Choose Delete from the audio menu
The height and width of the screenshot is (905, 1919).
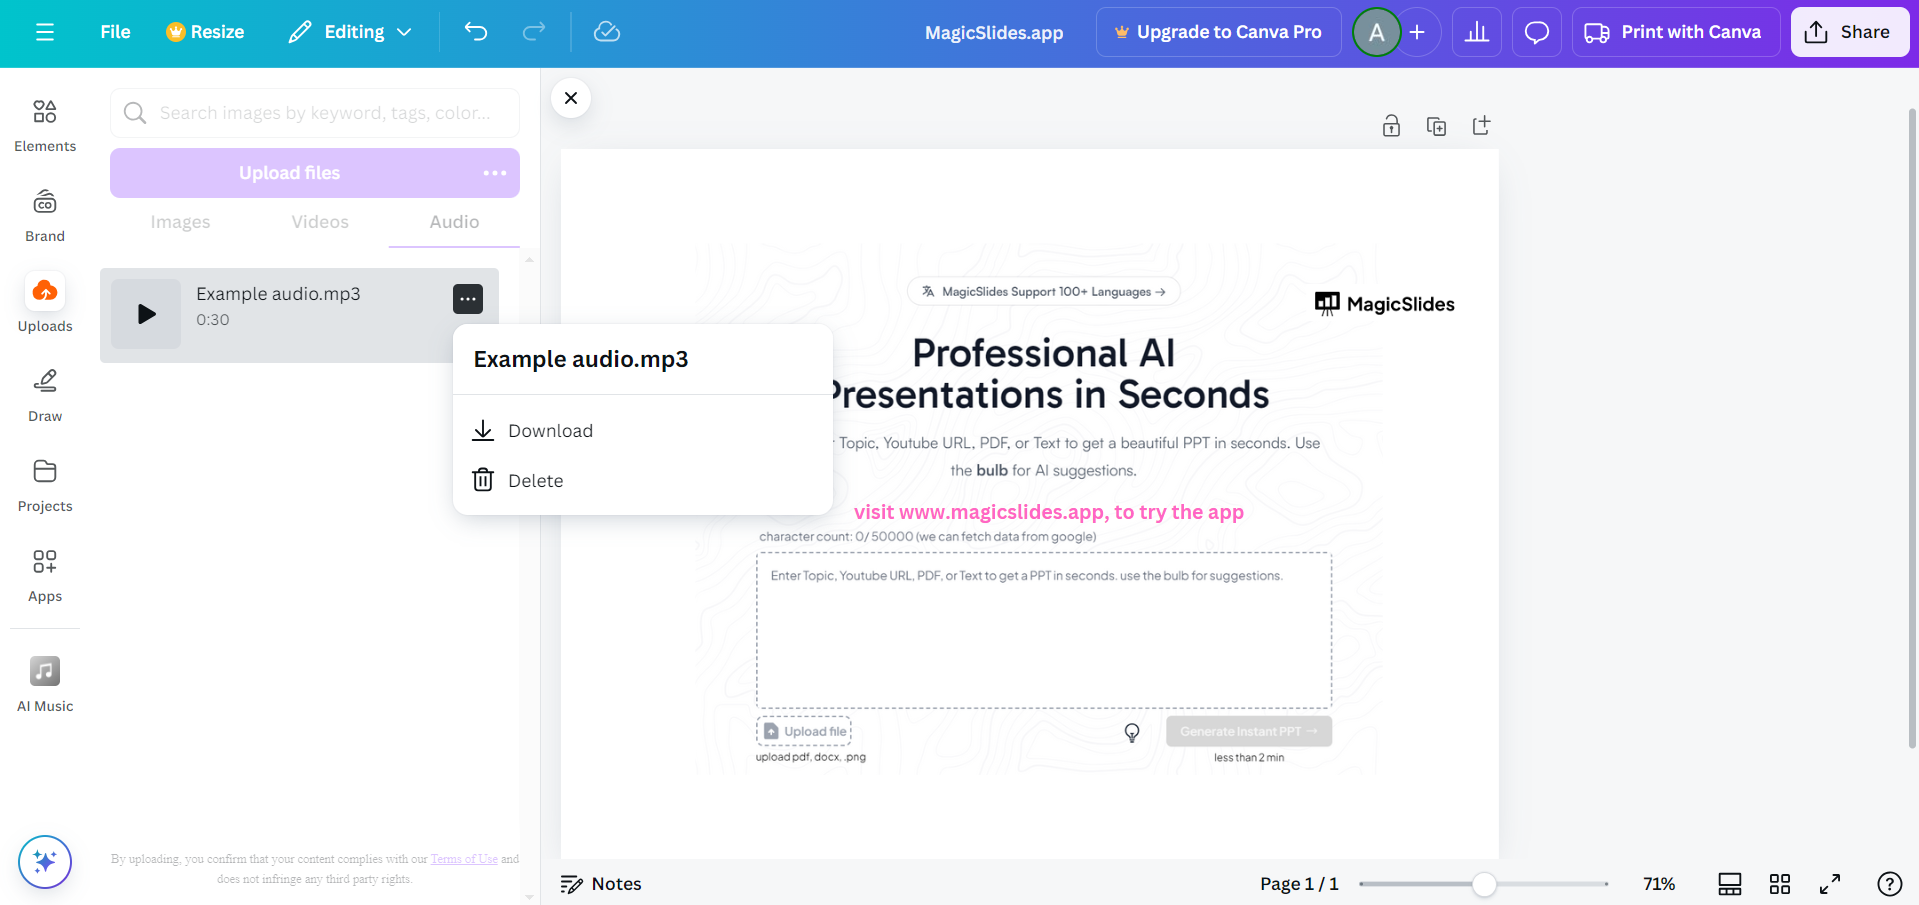point(643,481)
